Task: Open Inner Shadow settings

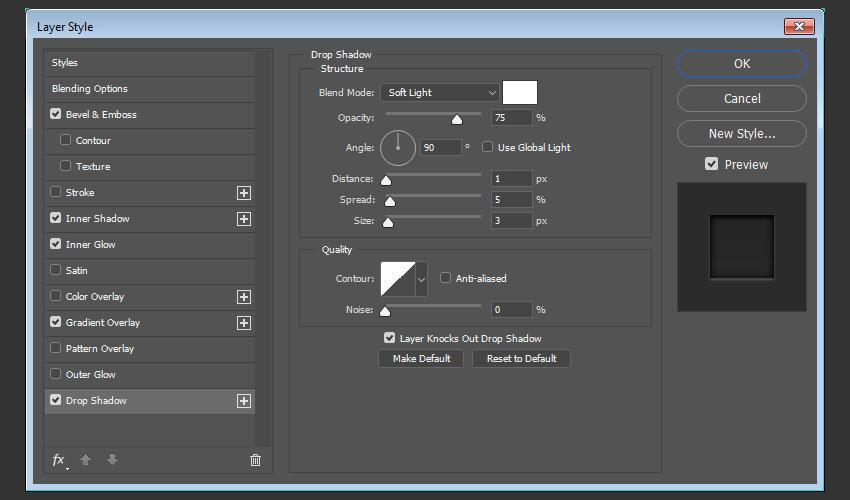Action: 98,219
